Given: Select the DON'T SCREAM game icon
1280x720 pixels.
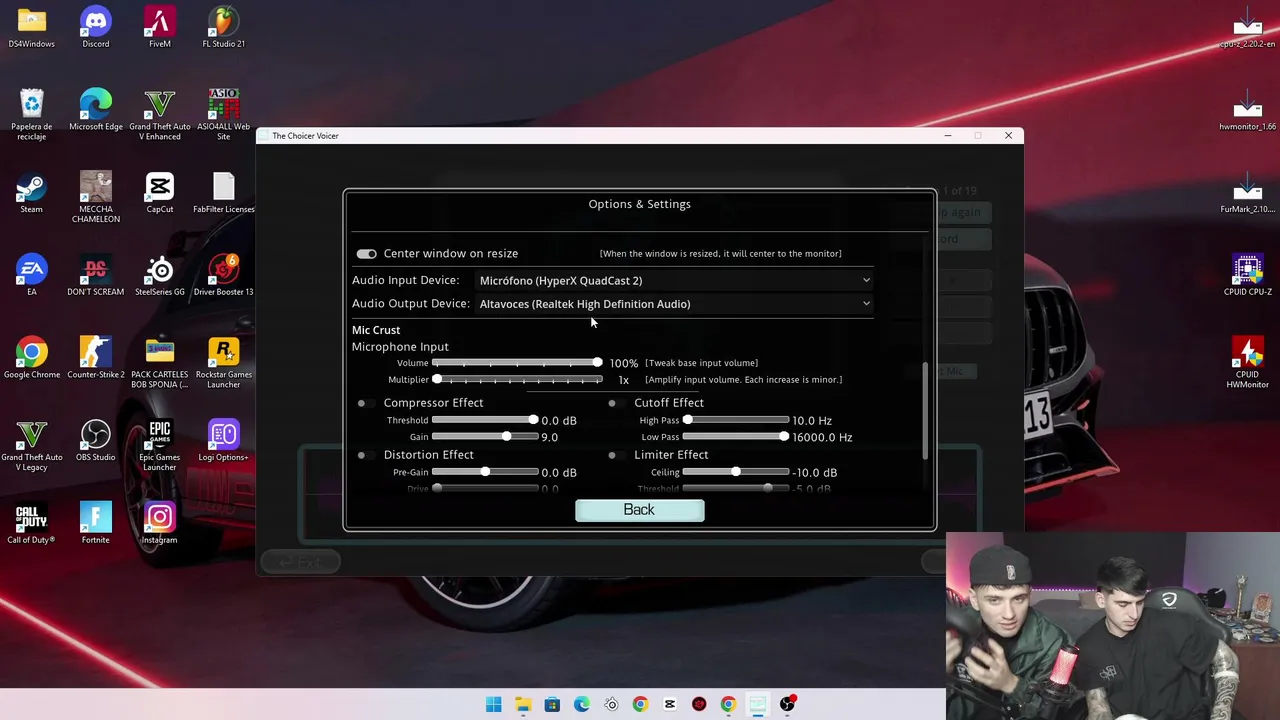Looking at the screenshot, I should pyautogui.click(x=96, y=276).
